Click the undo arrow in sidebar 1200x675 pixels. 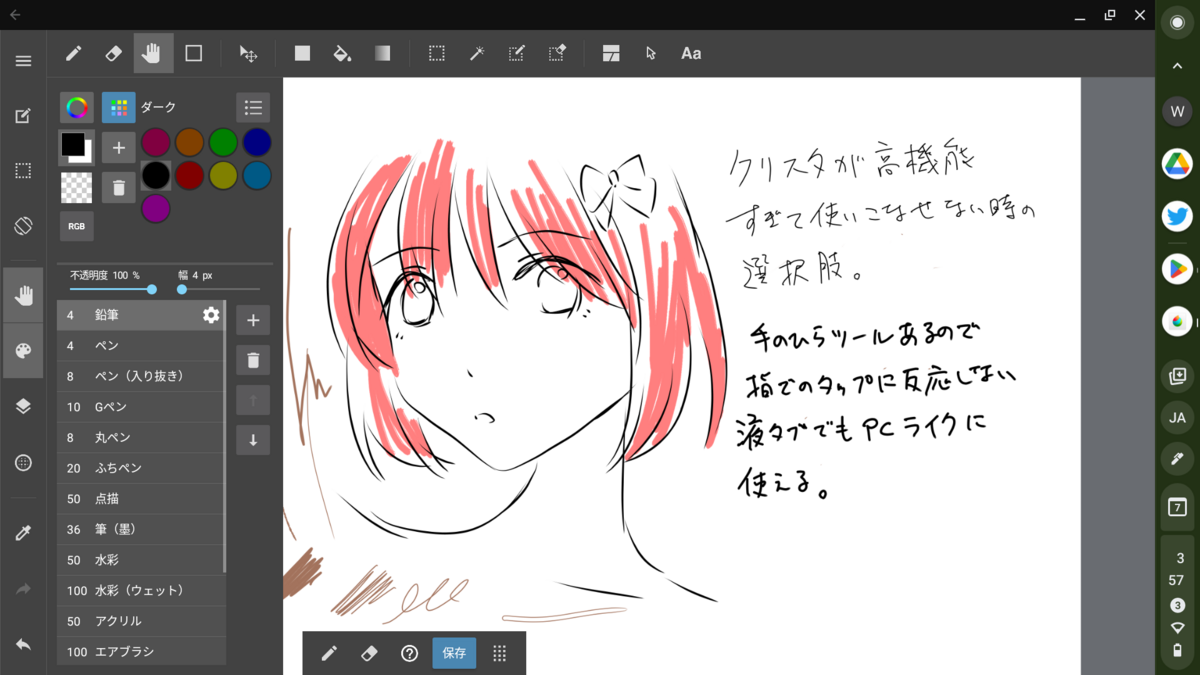point(23,645)
